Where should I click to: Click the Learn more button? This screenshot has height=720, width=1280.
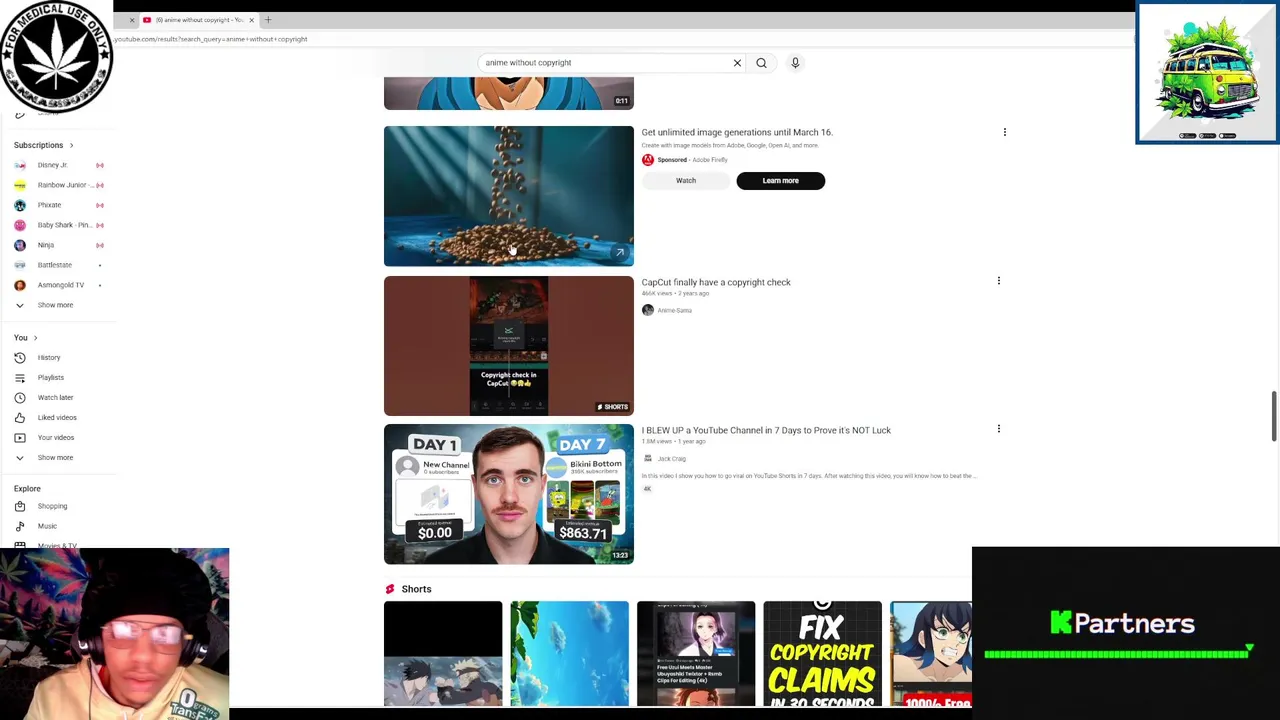click(x=781, y=181)
